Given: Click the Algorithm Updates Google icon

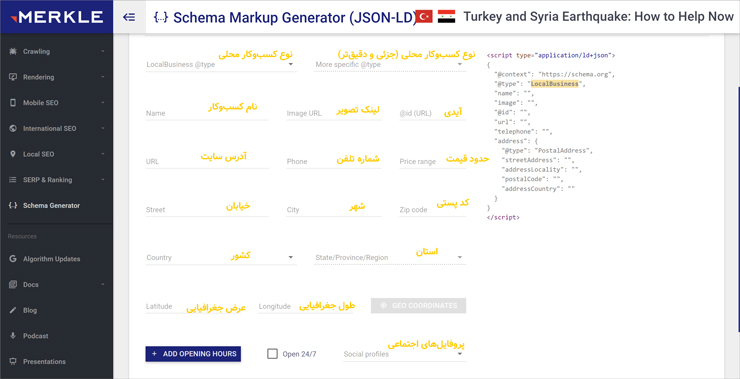Looking at the screenshot, I should [13, 259].
